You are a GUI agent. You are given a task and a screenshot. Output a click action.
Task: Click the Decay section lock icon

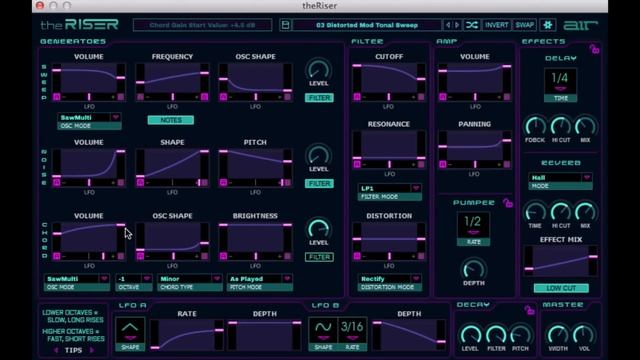click(x=529, y=310)
